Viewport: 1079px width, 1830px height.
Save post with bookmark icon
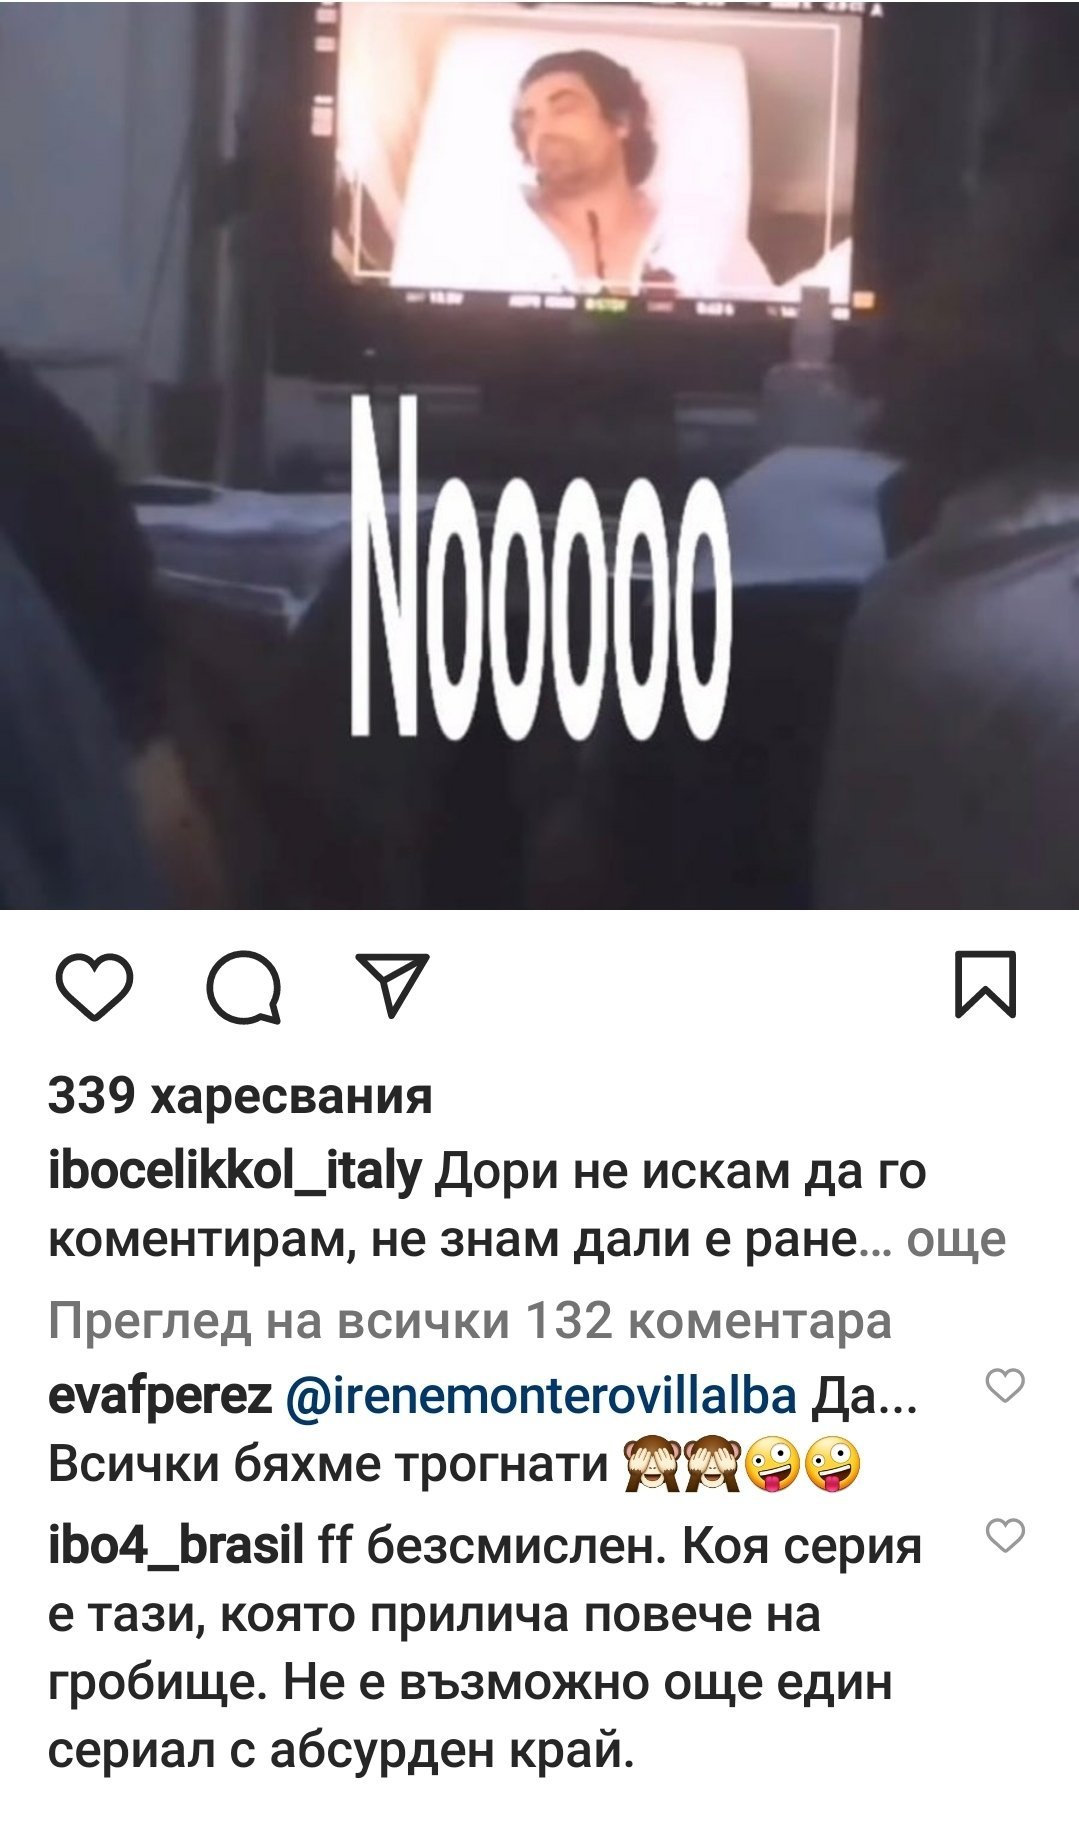tap(986, 984)
